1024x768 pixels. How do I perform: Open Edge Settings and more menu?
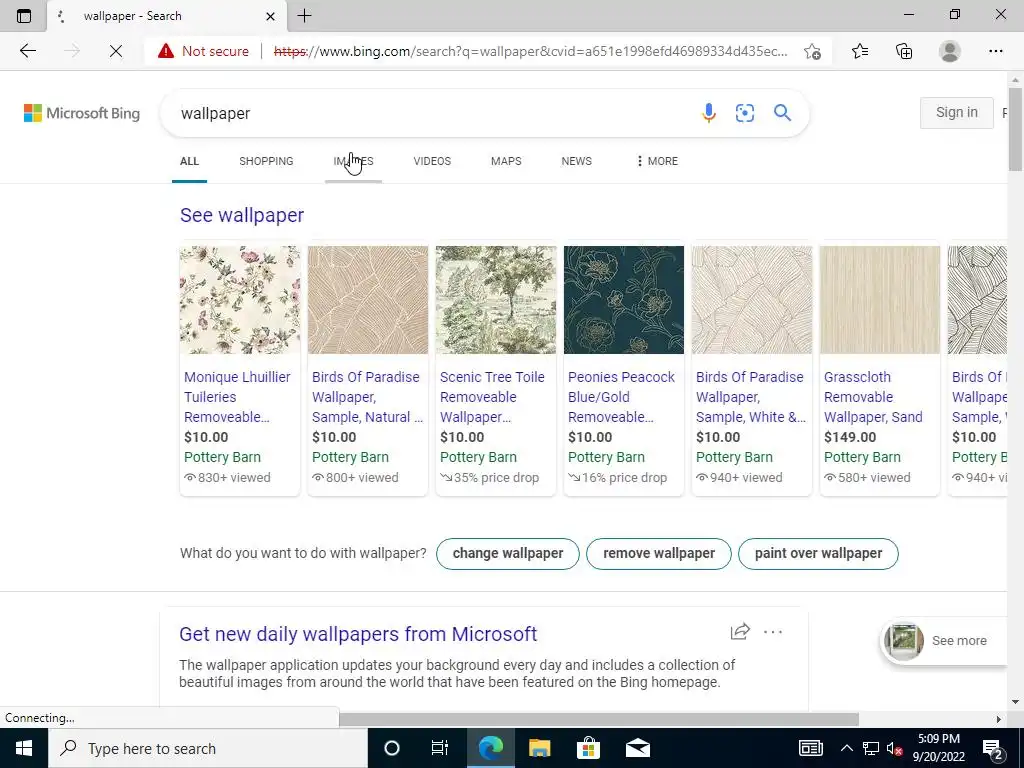pyautogui.click(x=995, y=51)
